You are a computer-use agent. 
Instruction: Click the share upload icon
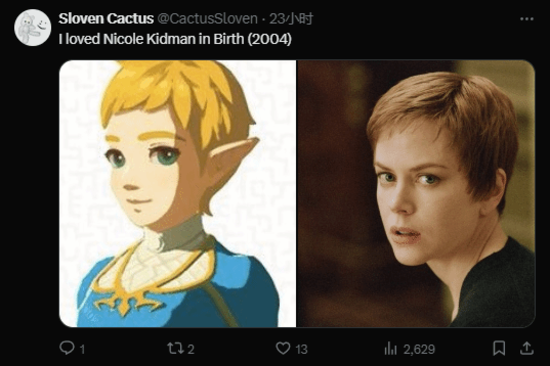526,348
